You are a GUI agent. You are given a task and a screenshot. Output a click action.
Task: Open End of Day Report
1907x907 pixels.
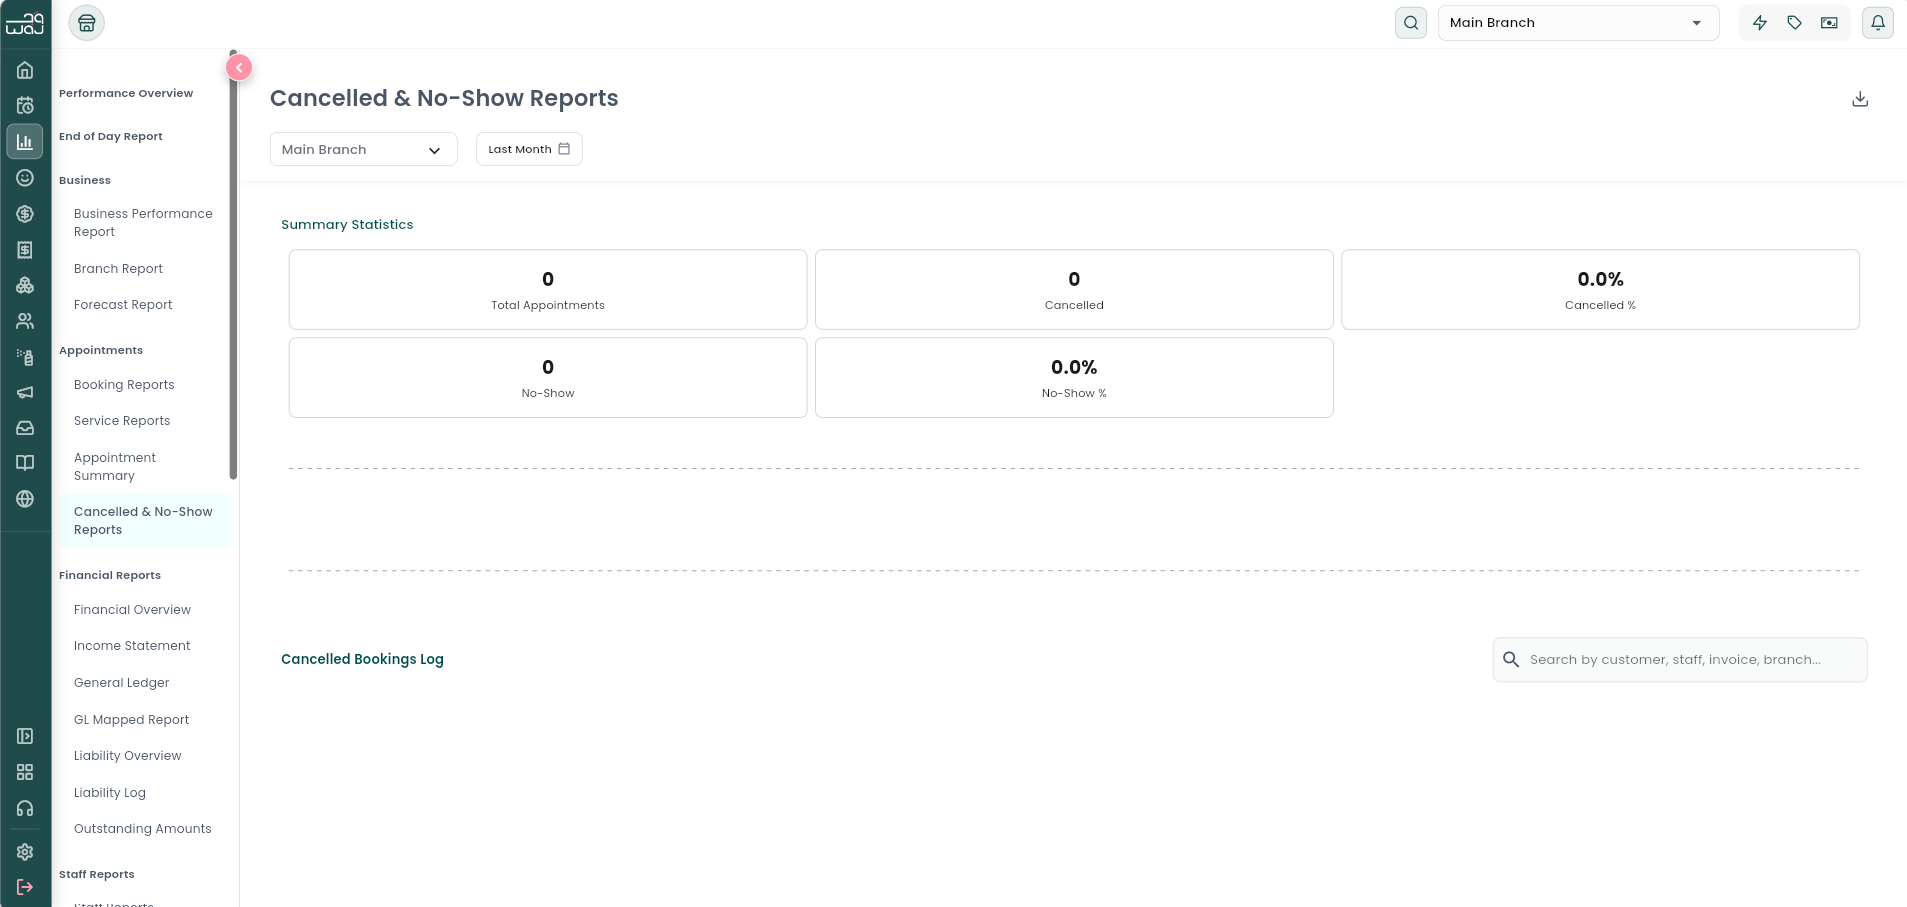[x=111, y=136]
